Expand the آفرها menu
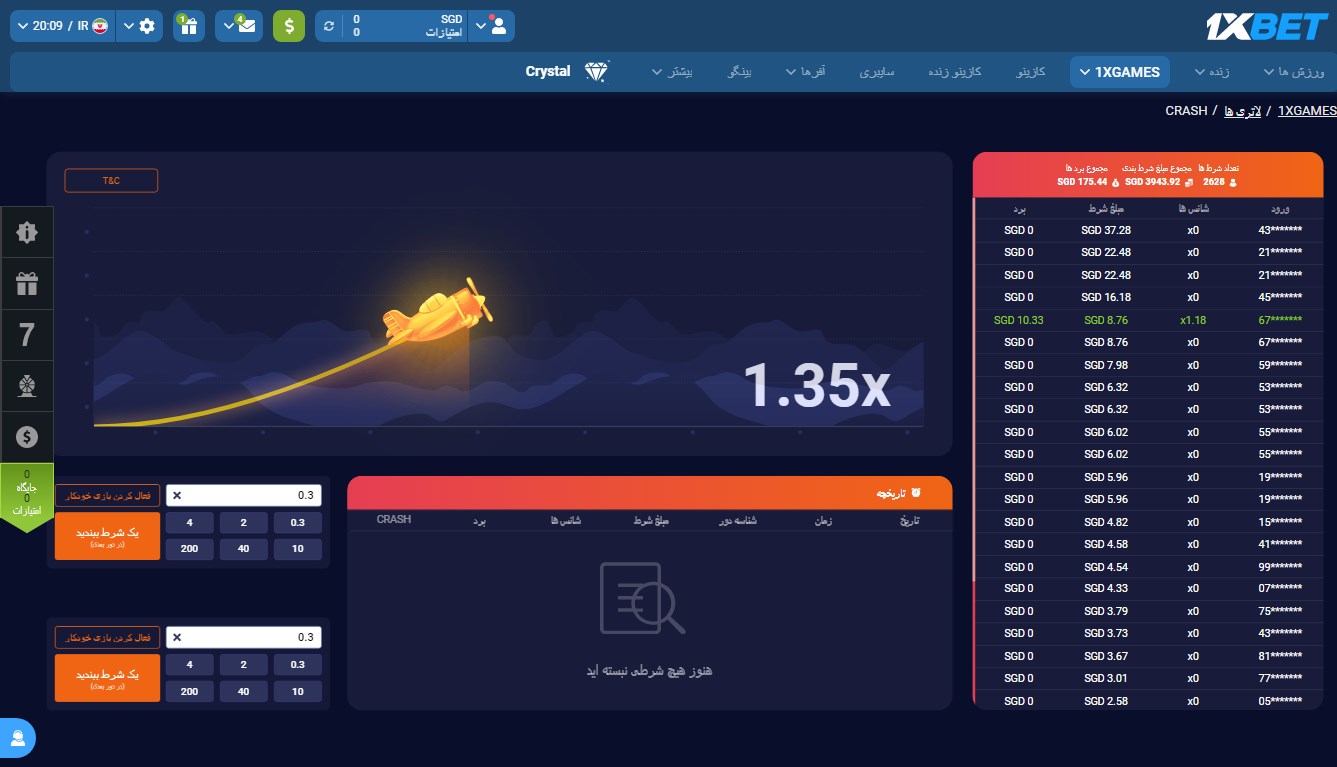 pos(805,72)
